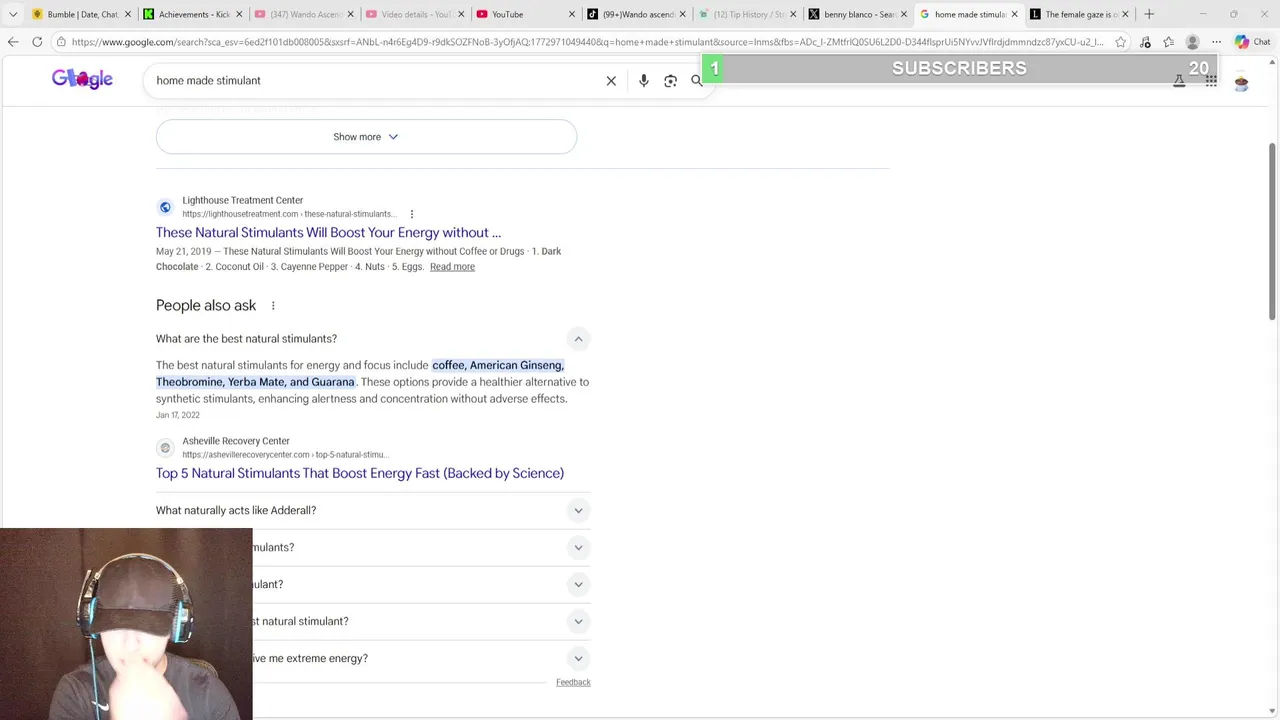Clear the search box with X icon
1280x720 pixels.
(x=611, y=81)
